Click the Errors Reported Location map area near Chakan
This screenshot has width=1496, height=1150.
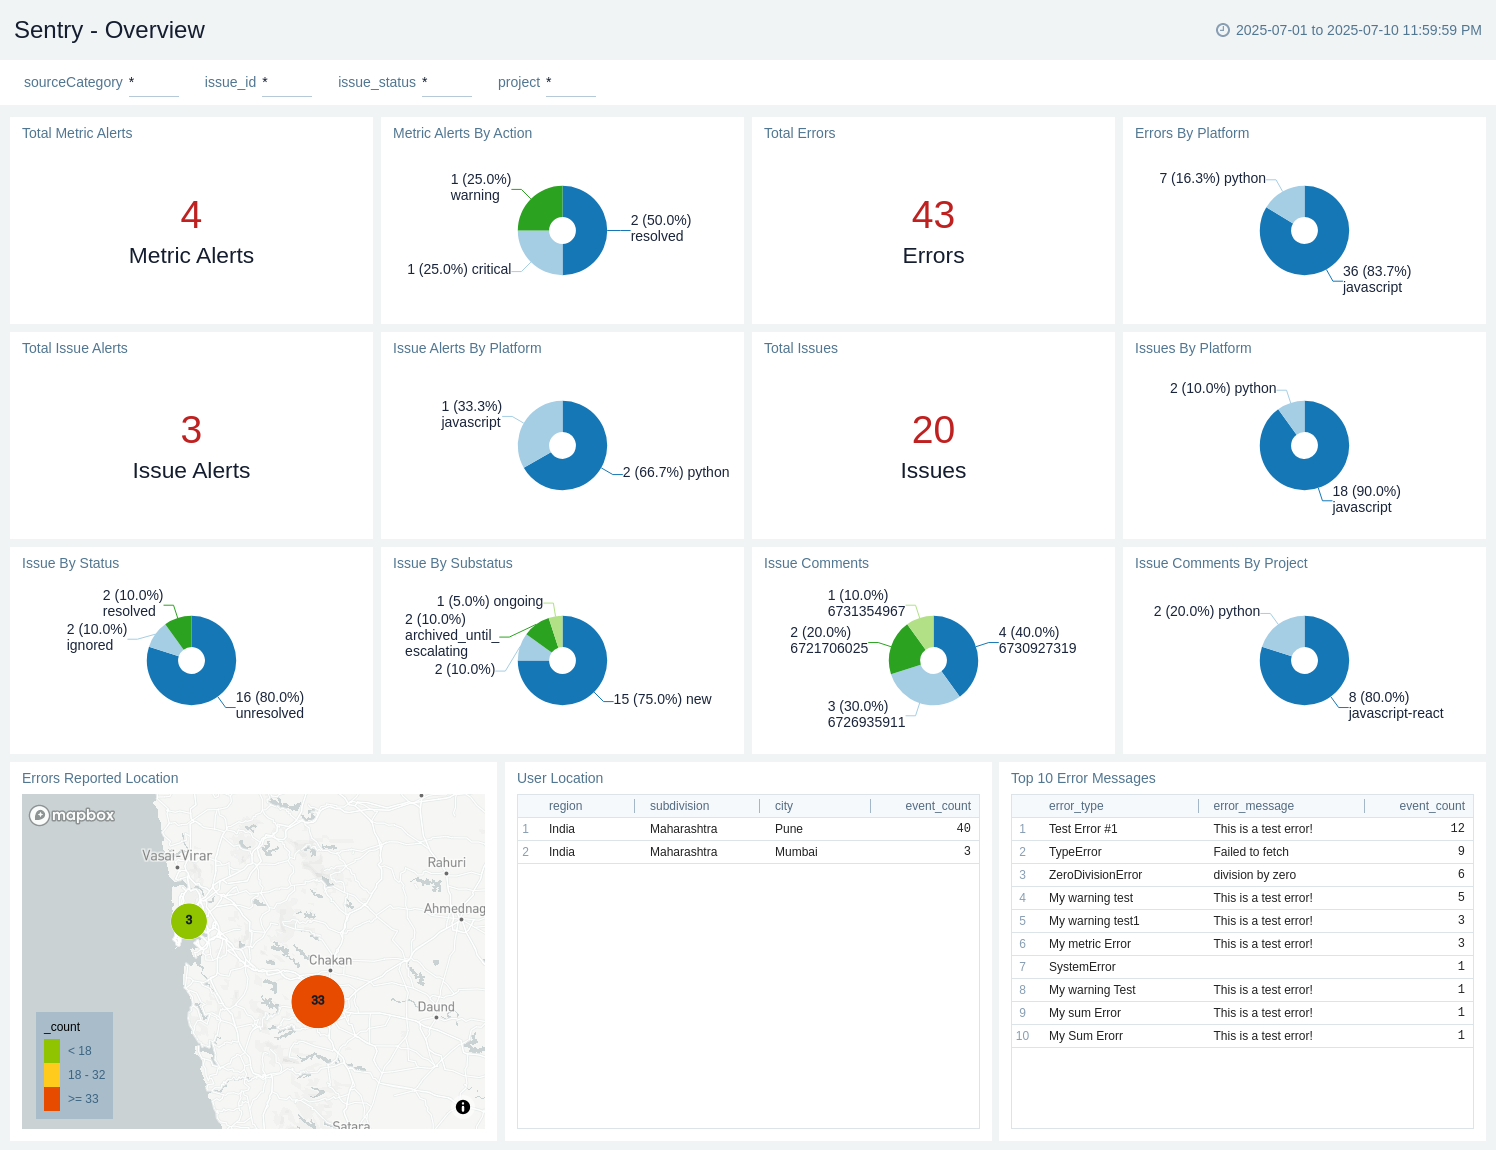[x=330, y=961]
